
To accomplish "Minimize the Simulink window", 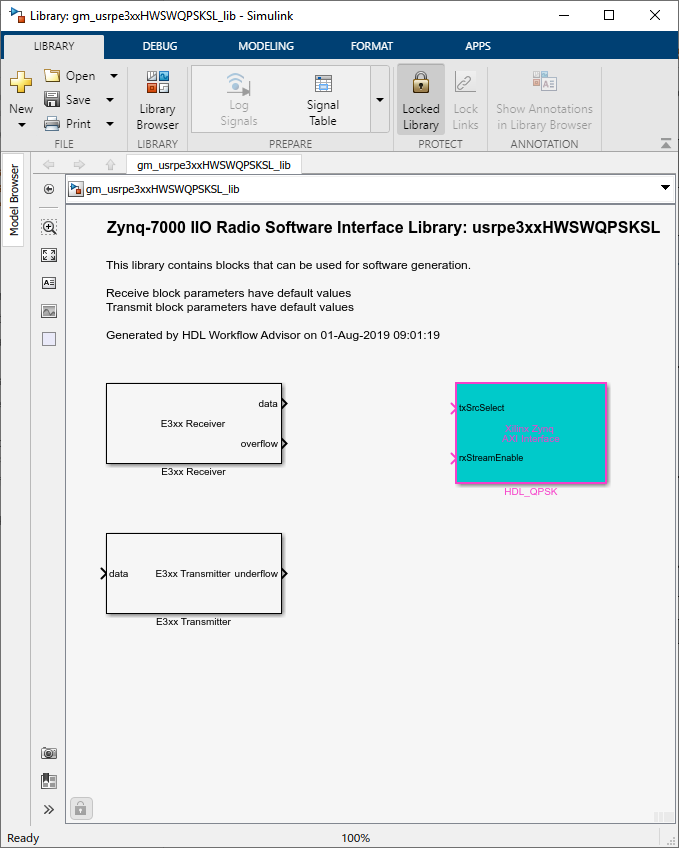I will [564, 15].
